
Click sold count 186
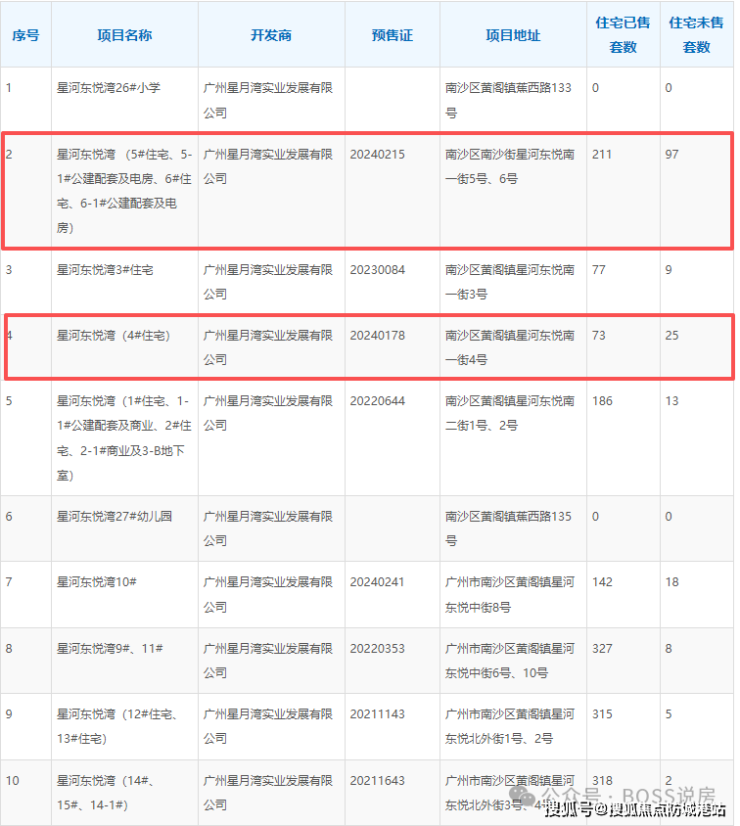pos(603,401)
